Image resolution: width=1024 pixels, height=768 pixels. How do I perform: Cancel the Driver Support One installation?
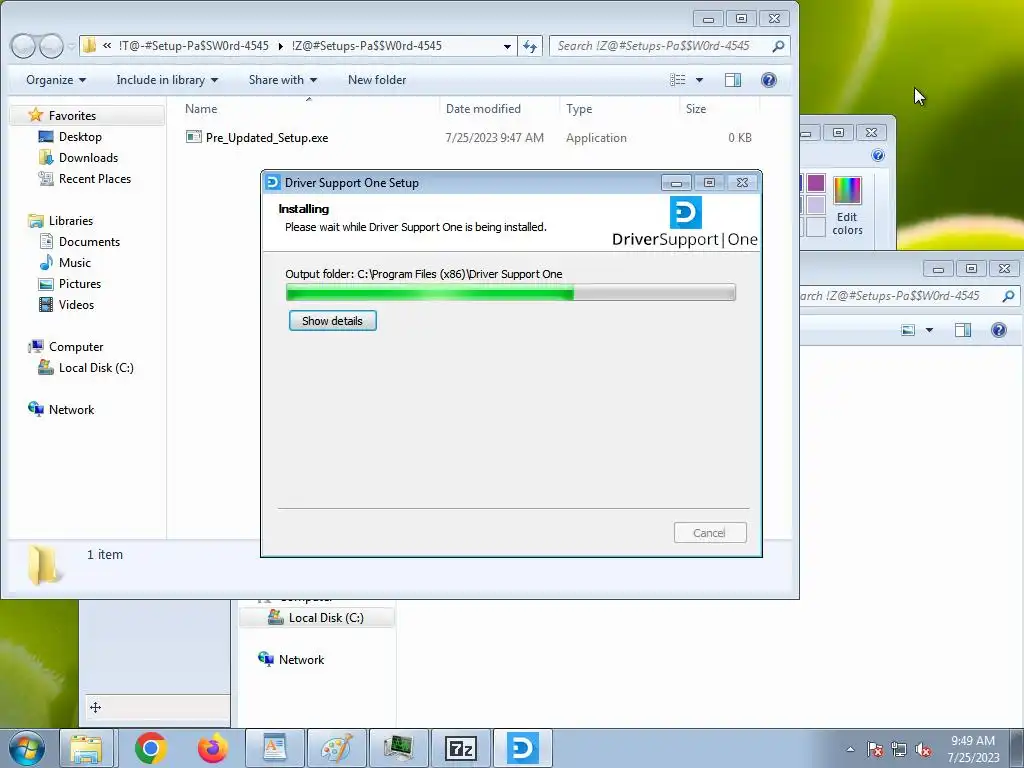710,533
